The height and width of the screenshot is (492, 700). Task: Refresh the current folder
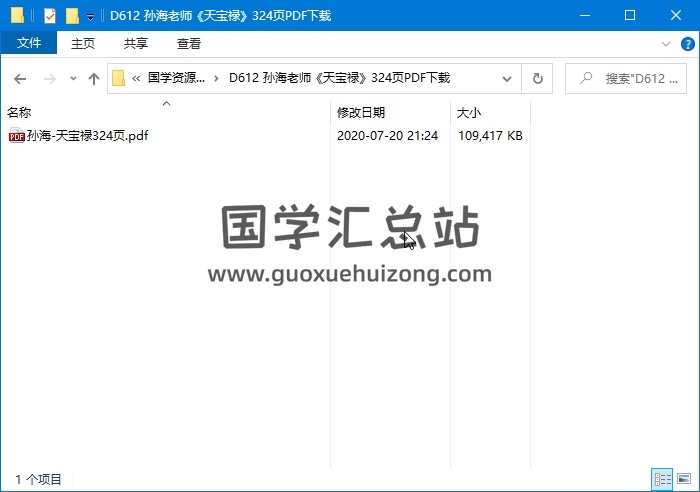[x=538, y=79]
